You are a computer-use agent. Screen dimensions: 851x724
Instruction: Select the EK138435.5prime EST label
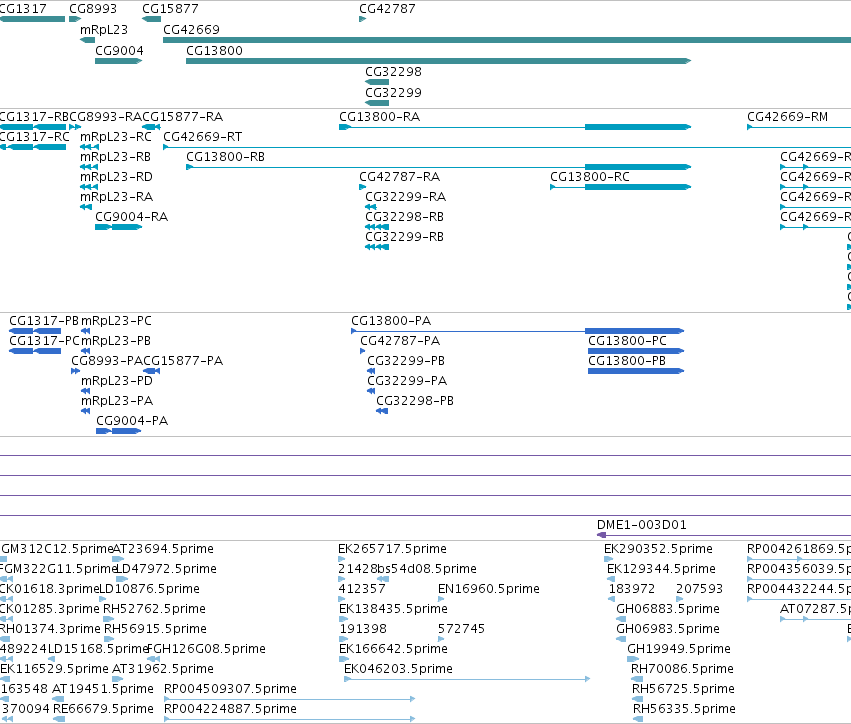coord(393,609)
